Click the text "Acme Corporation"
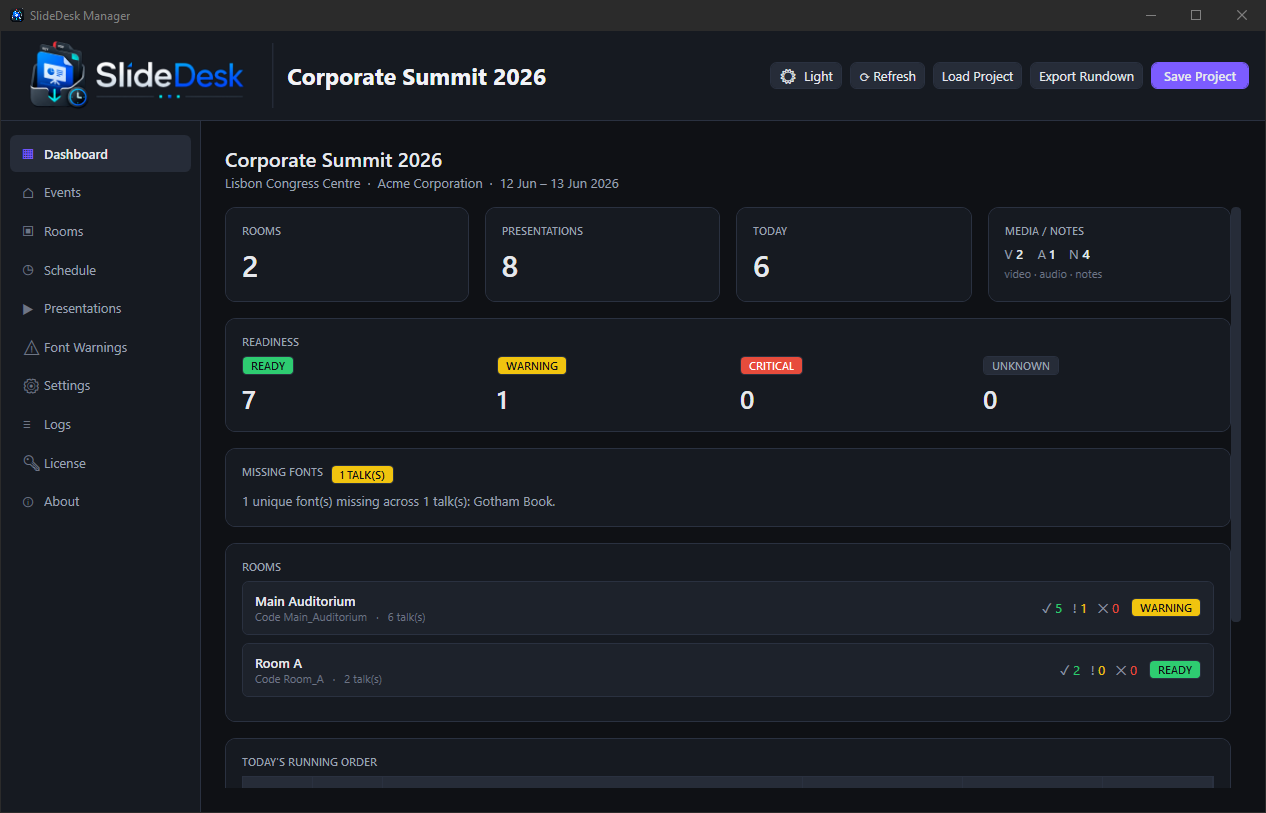Viewport: 1266px width, 813px height. [430, 184]
